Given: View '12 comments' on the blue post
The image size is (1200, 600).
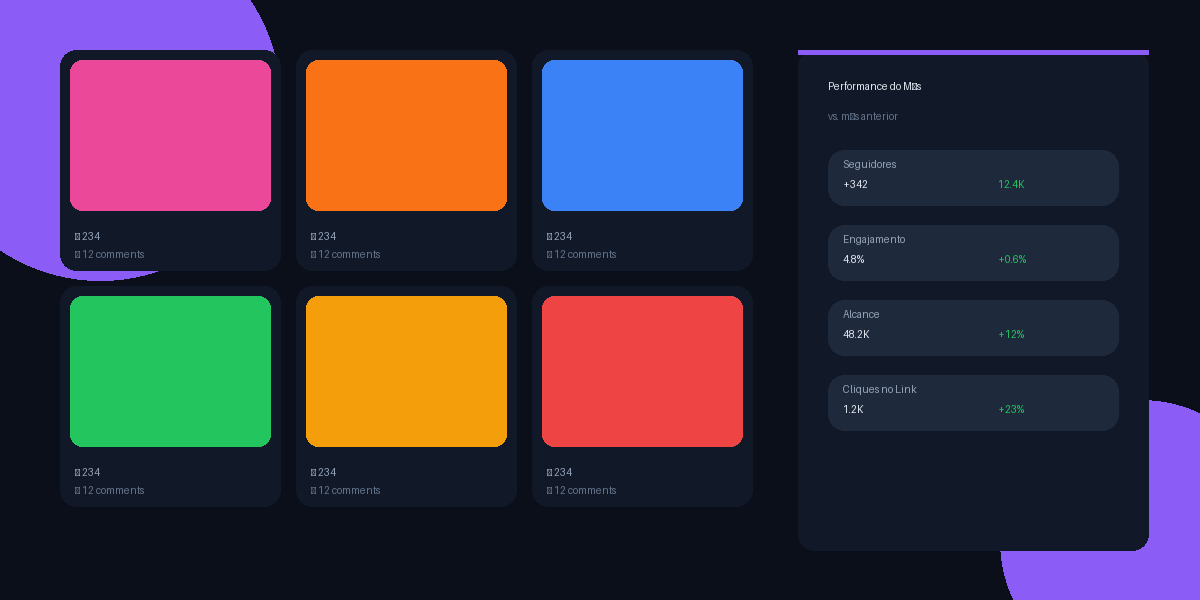Looking at the screenshot, I should pos(582,254).
